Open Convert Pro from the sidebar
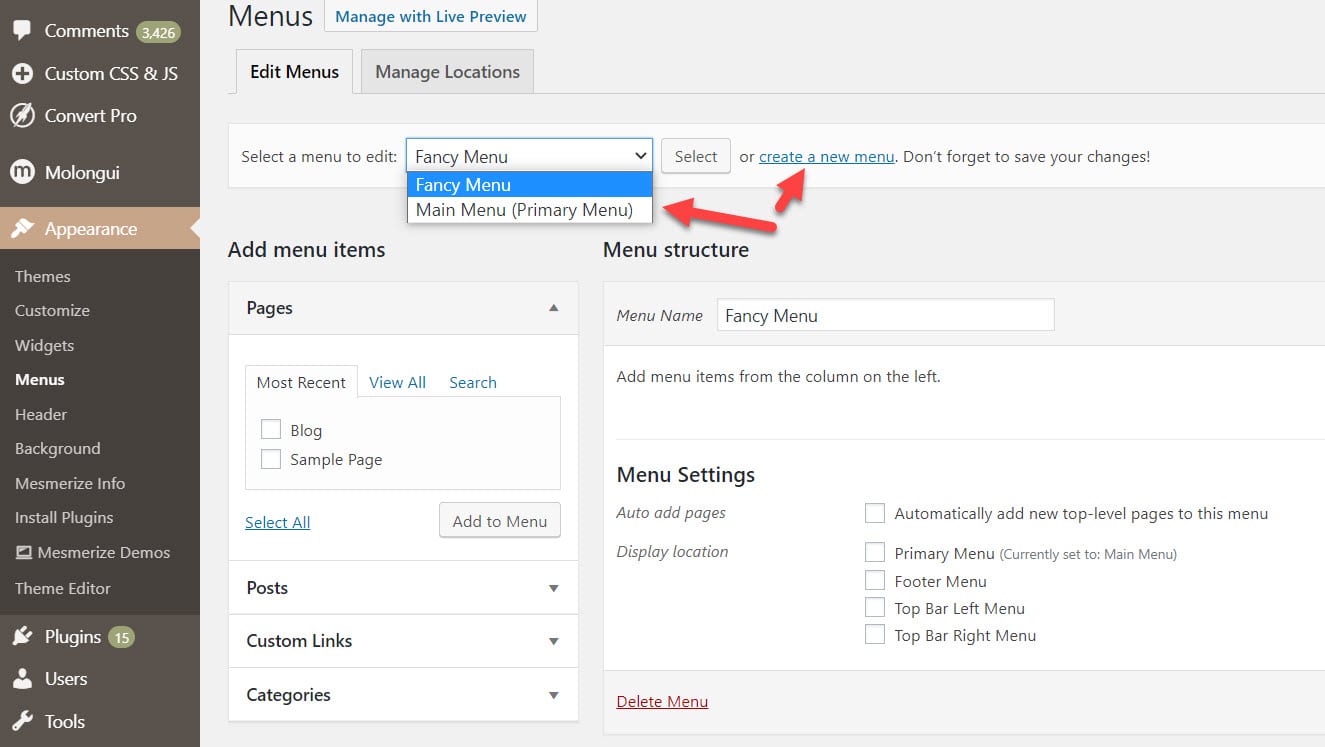The width and height of the screenshot is (1325, 747). click(20, 116)
